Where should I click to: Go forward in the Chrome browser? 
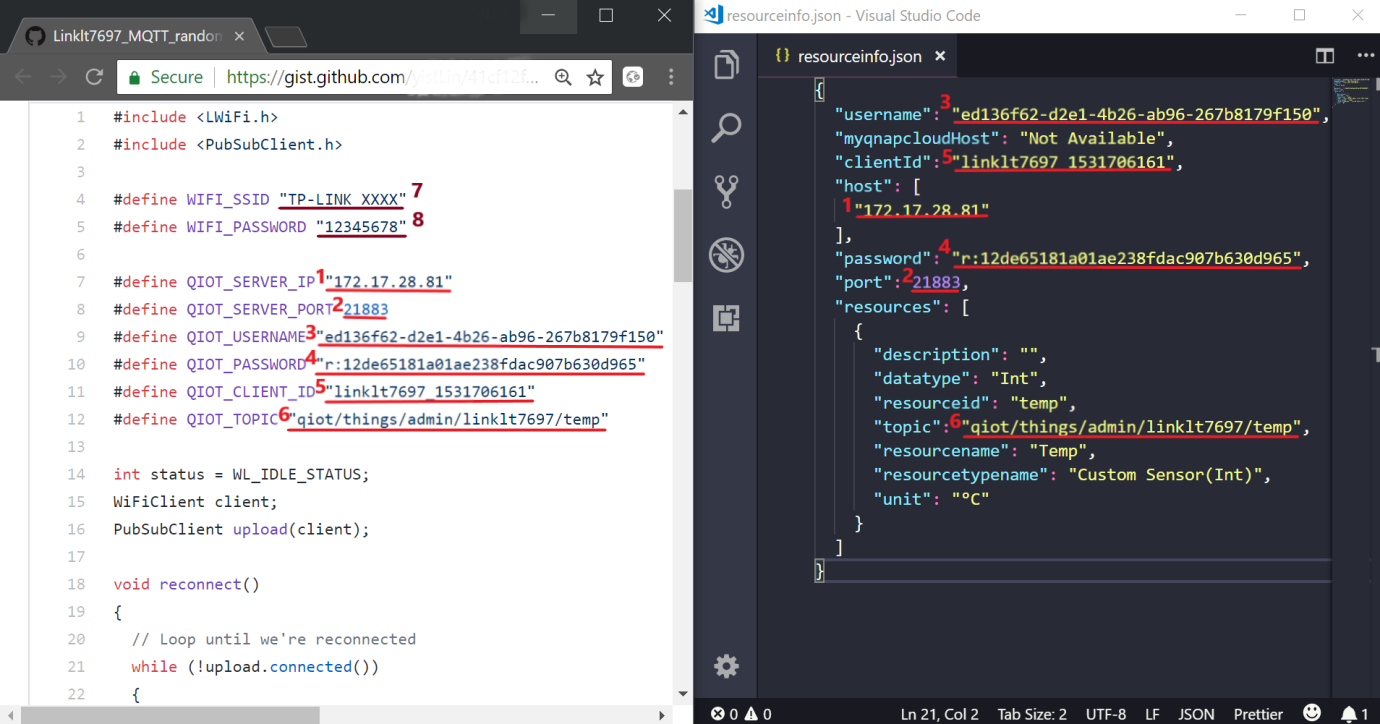pos(59,77)
